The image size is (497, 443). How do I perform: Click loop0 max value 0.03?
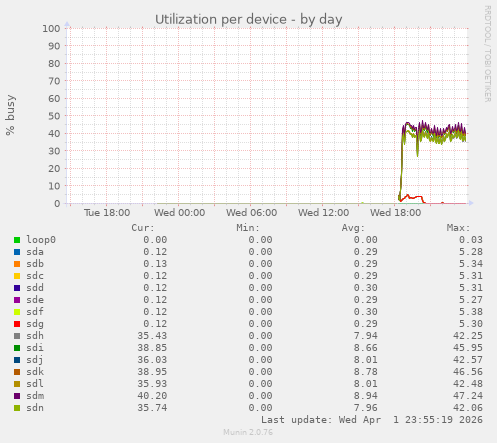(x=471, y=240)
